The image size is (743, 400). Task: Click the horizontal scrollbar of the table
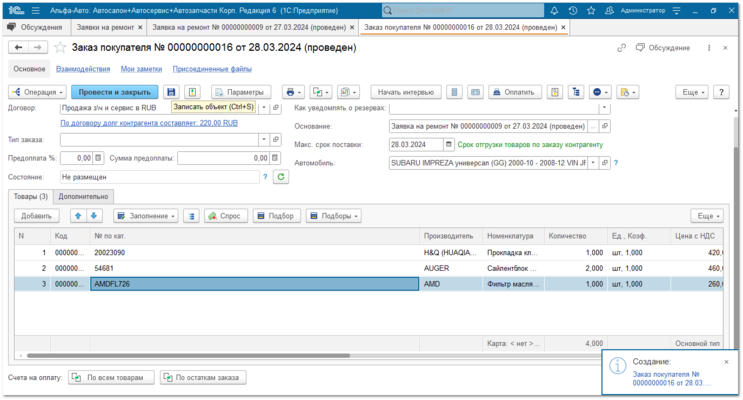coord(188,355)
